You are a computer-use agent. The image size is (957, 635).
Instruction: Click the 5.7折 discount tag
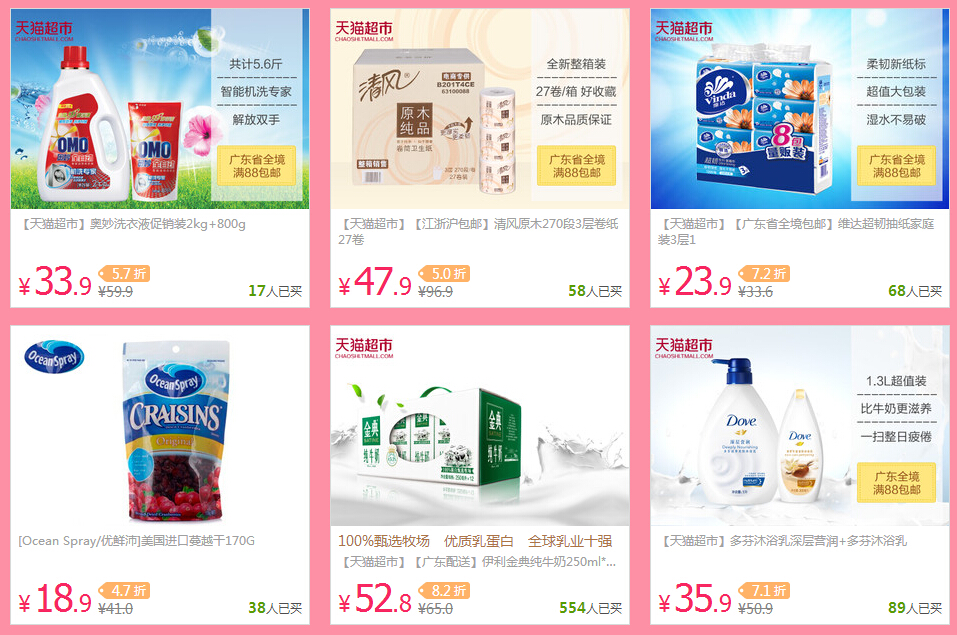(x=125, y=273)
